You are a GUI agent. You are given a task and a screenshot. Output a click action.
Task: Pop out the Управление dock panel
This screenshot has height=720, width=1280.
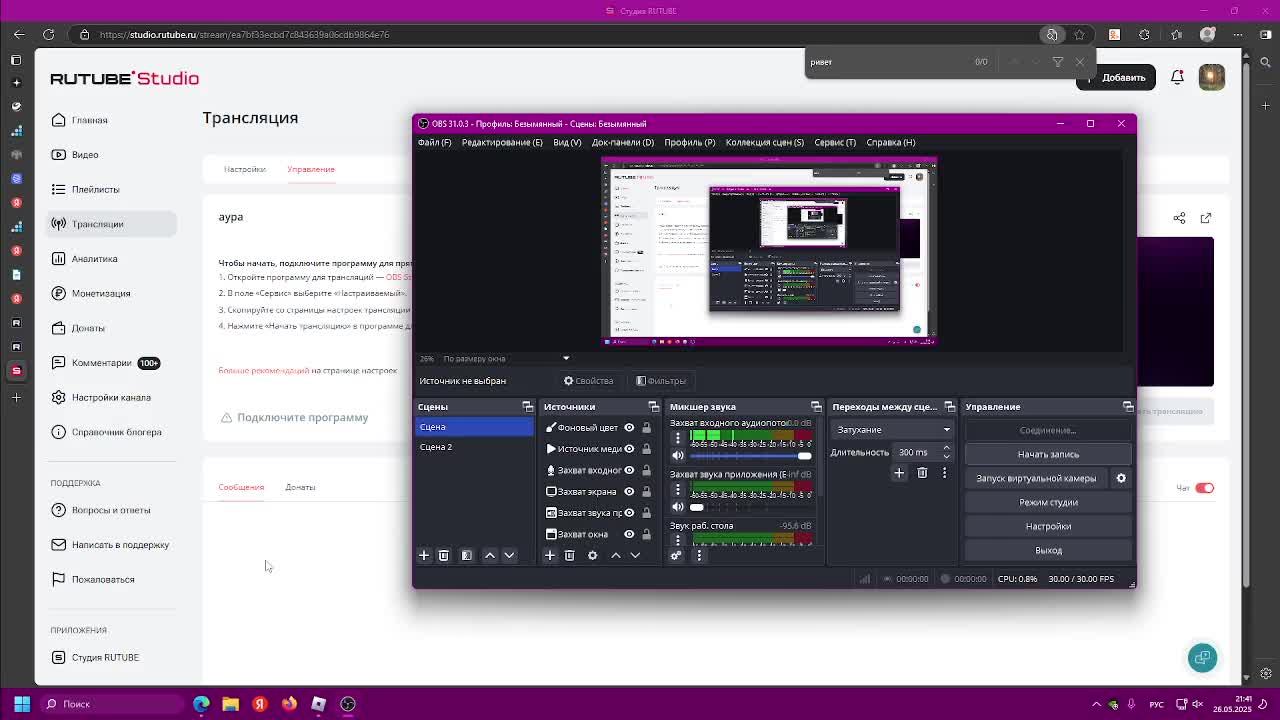click(1128, 407)
